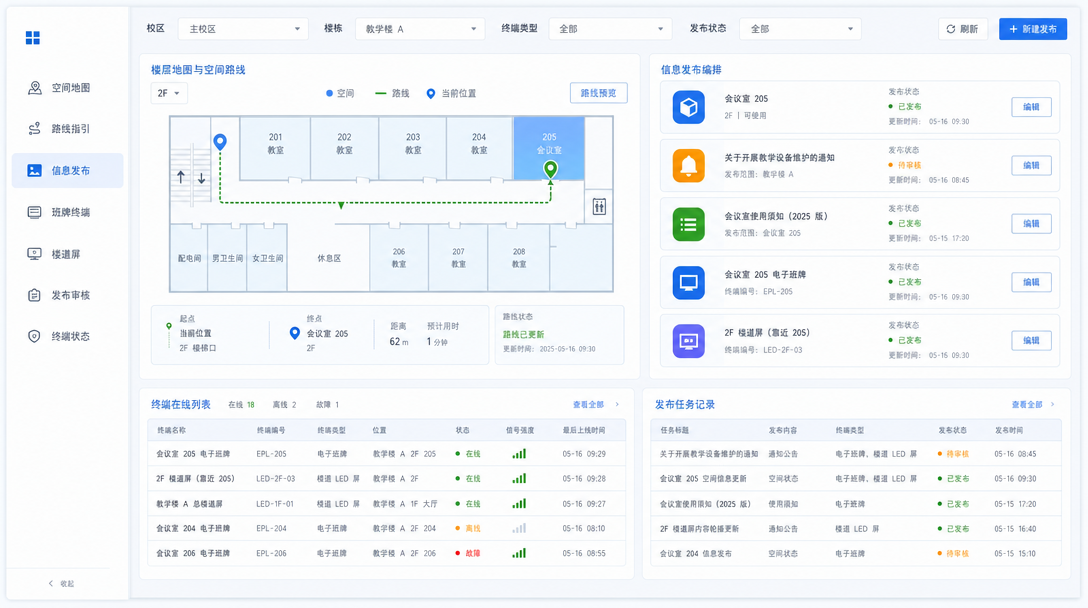This screenshot has height=608, width=1088.
Task: Open 路线指引 in the sidebar
Action: 67,129
